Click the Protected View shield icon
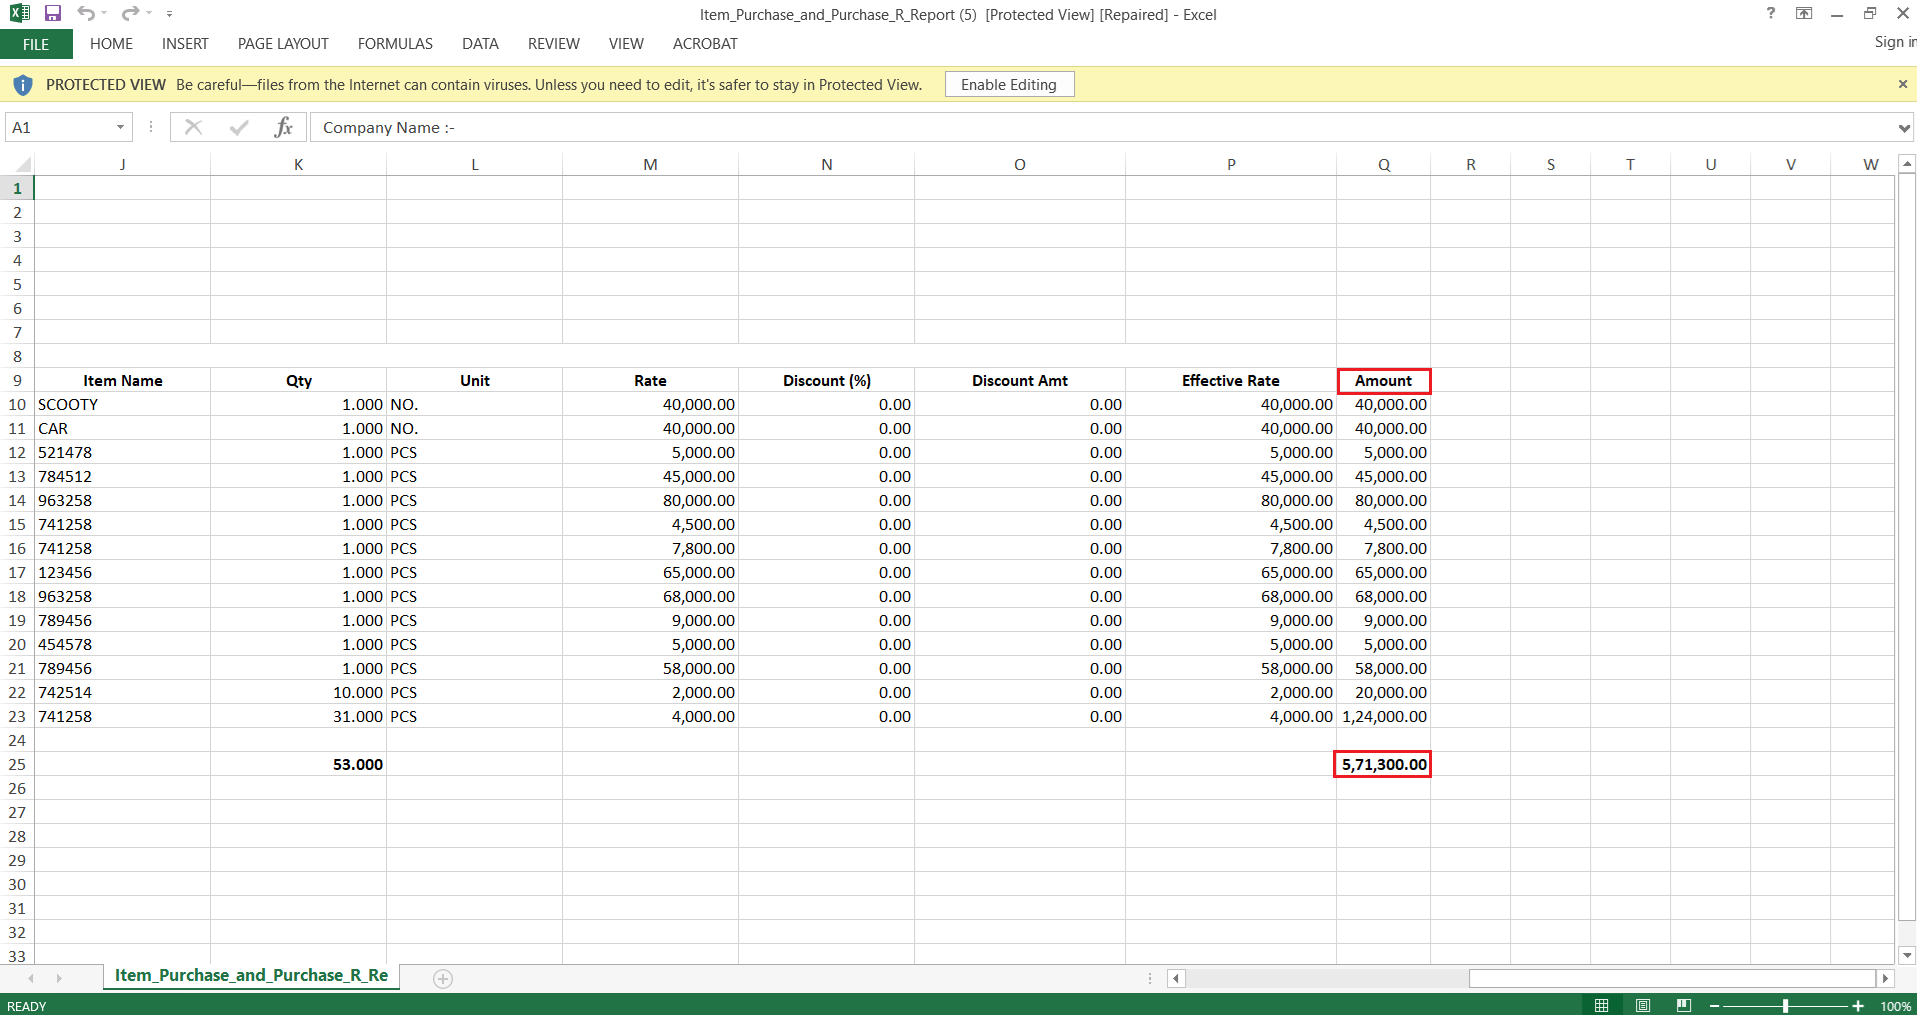Screen dimensions: 1917x1015 pyautogui.click(x=23, y=85)
